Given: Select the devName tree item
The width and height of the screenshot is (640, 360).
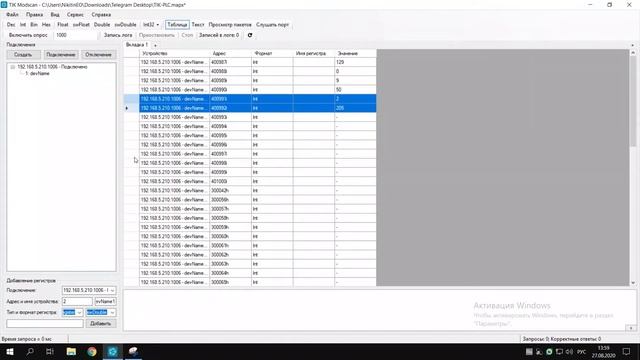Looking at the screenshot, I should point(38,73).
